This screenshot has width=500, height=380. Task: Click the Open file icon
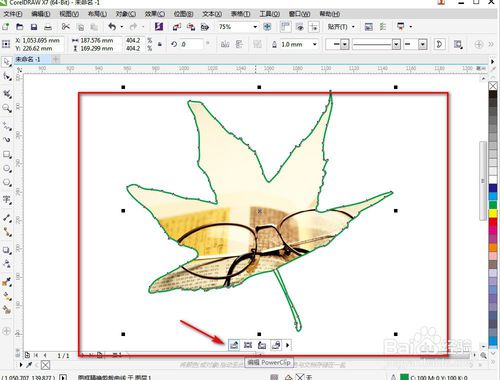pyautogui.click(x=20, y=27)
